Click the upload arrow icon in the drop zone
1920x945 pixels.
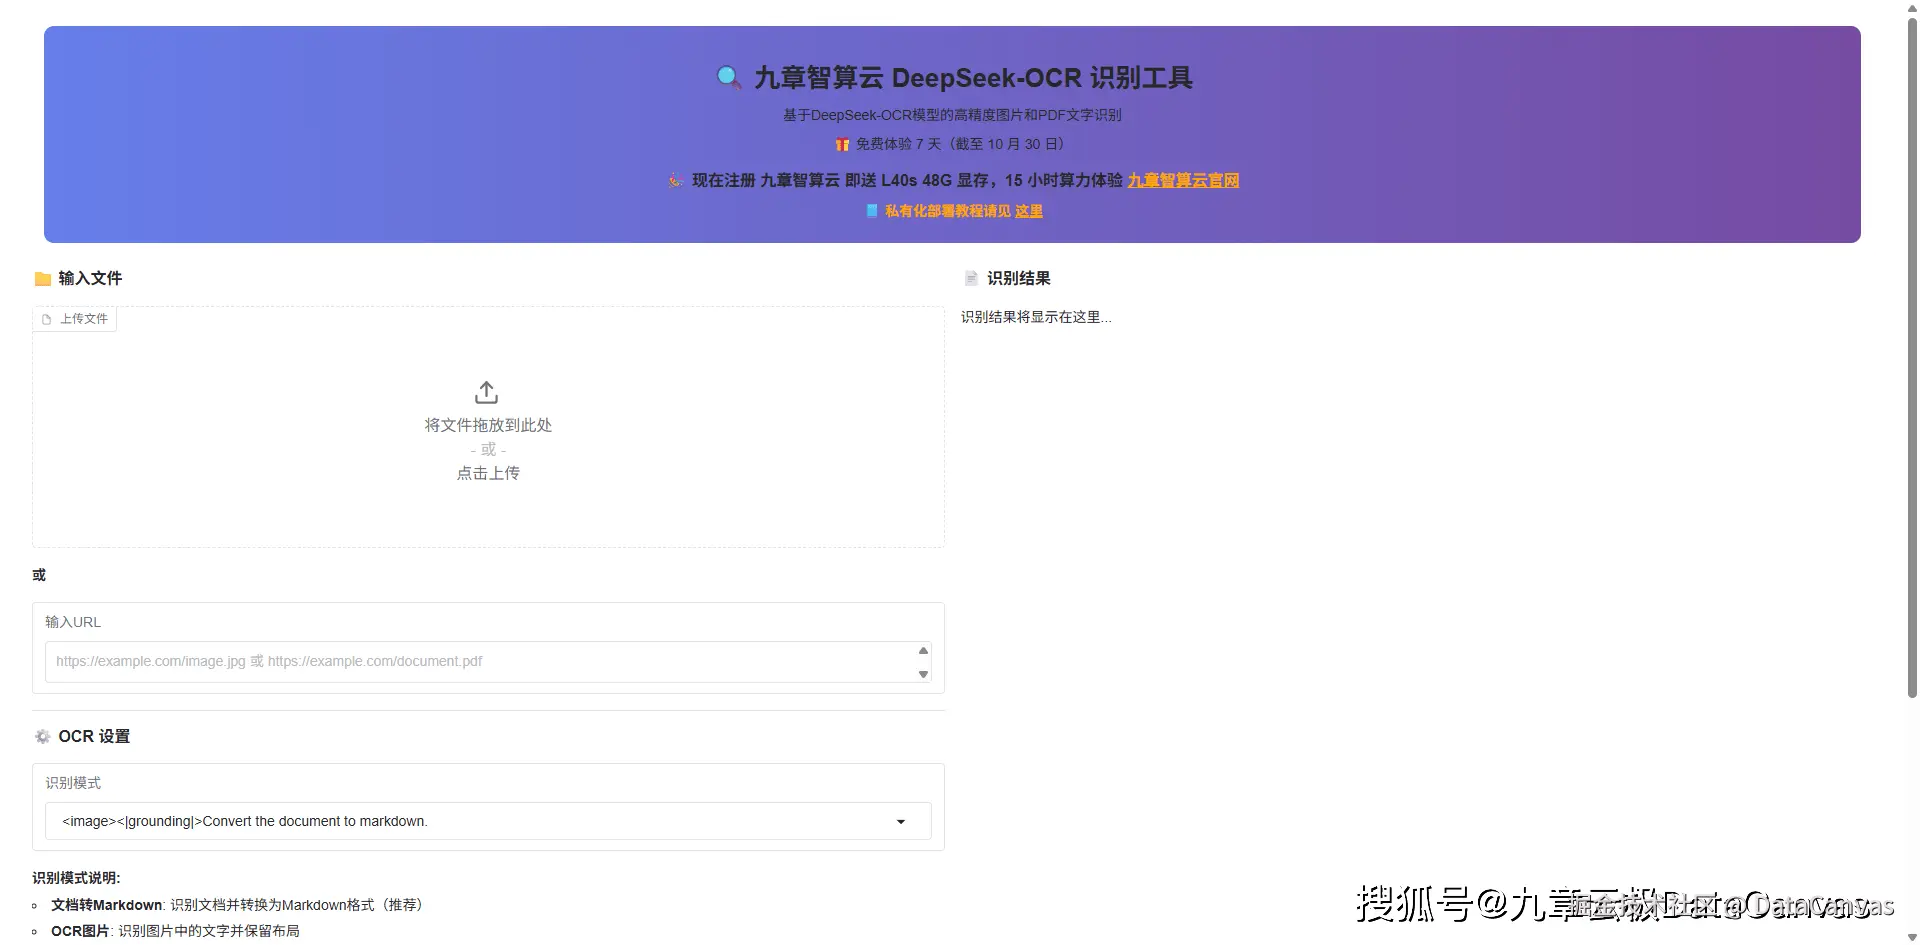[x=487, y=392]
